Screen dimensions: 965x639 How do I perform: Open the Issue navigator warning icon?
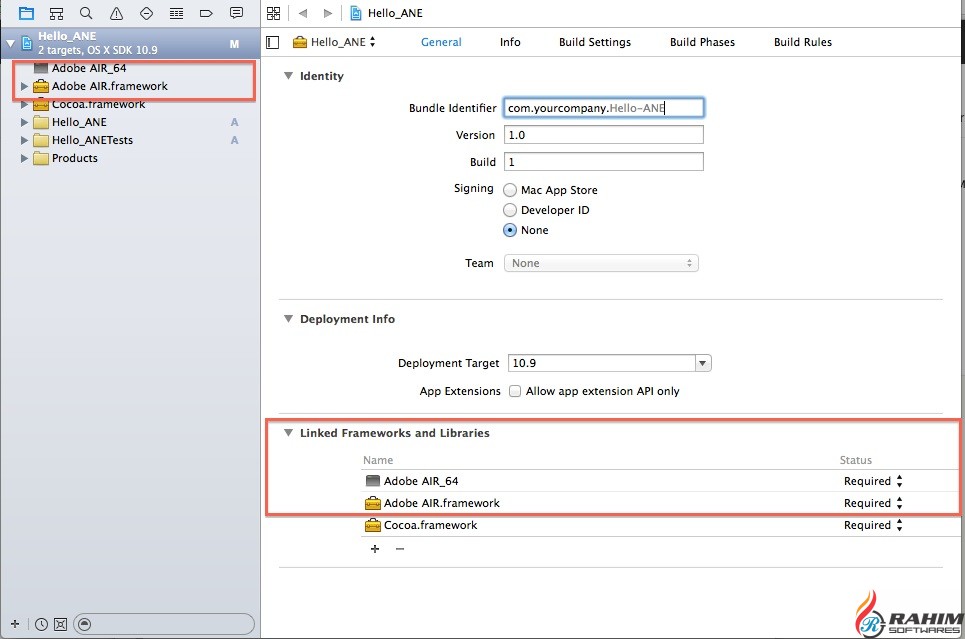click(x=116, y=13)
